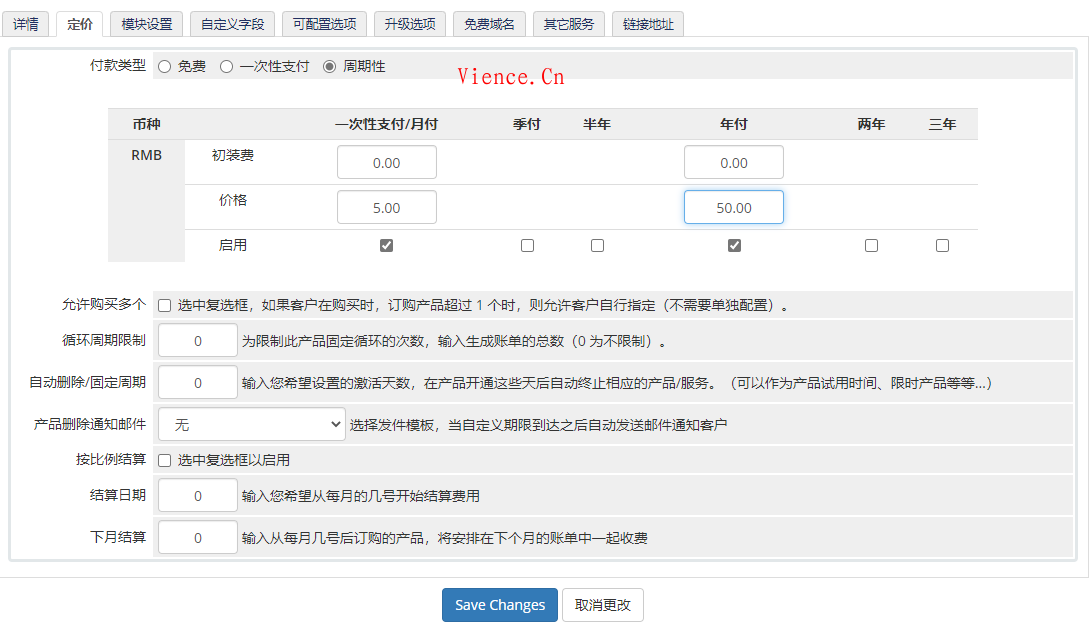Click the Save Changes button
This screenshot has height=625, width=1091.
pyautogui.click(x=499, y=604)
